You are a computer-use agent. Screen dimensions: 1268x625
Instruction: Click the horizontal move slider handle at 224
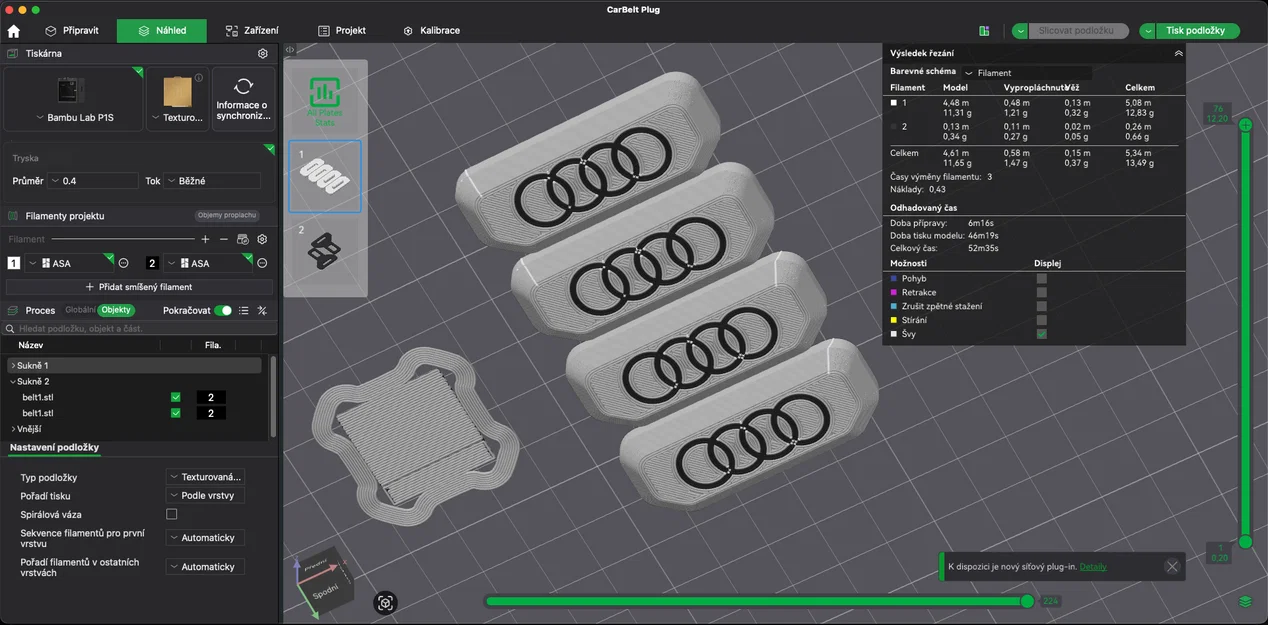[1027, 601]
